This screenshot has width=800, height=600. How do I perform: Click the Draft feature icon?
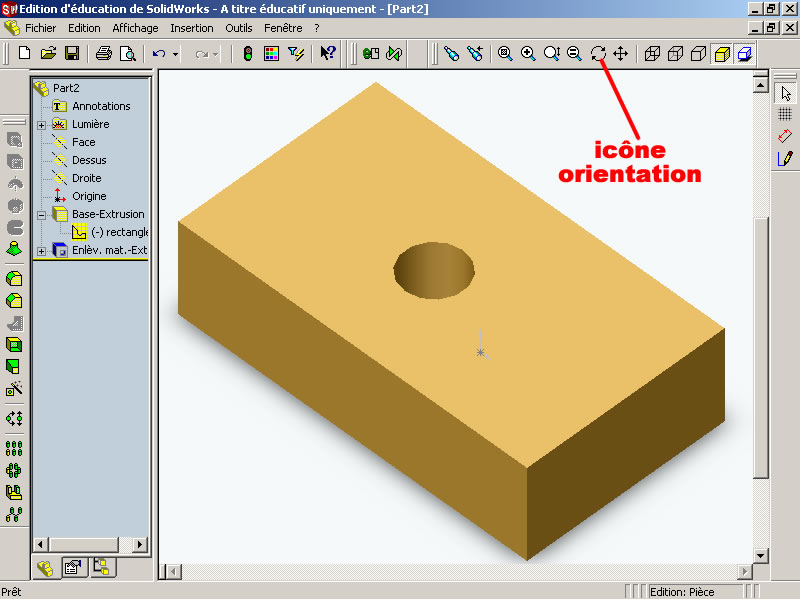(14, 366)
